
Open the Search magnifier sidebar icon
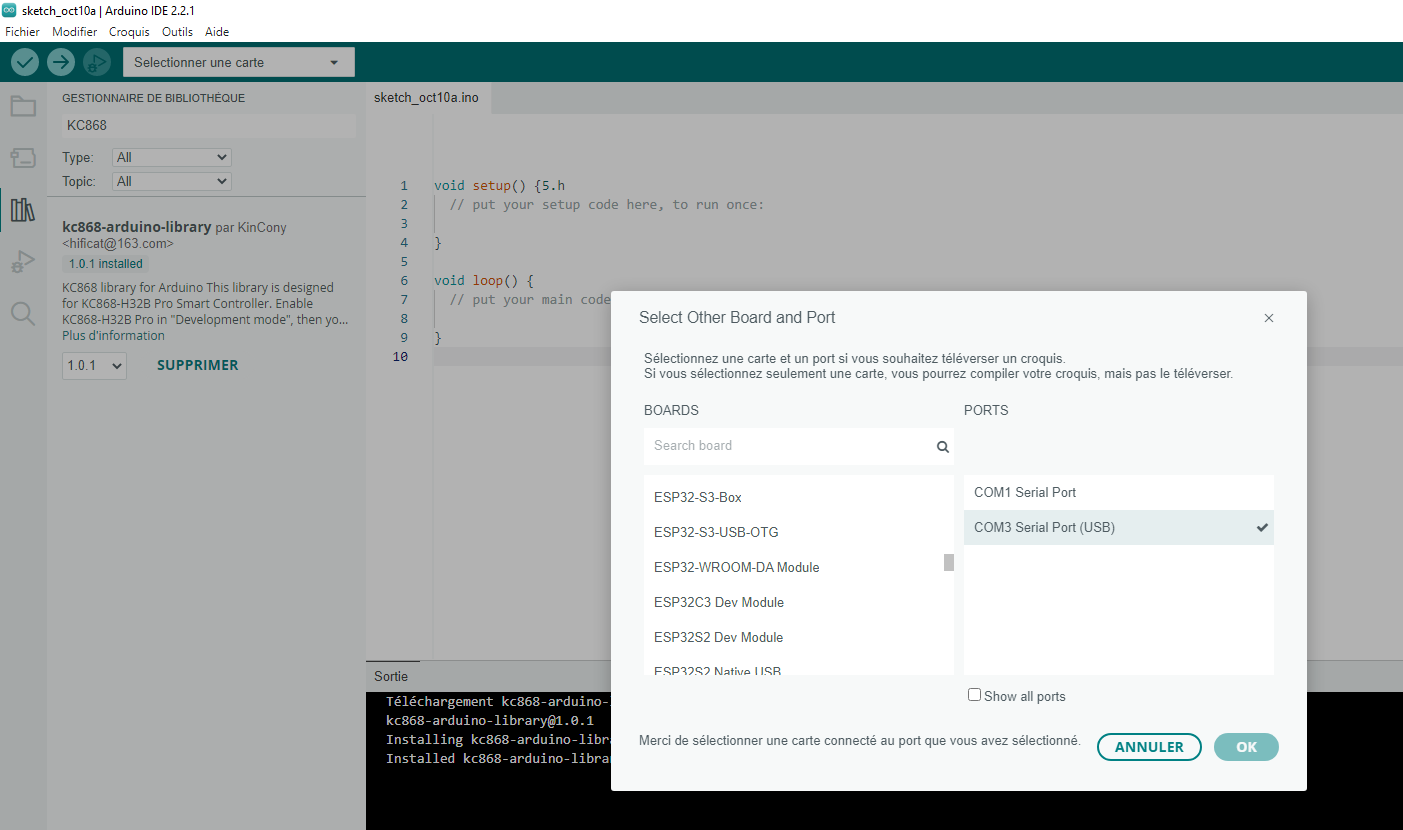point(23,314)
